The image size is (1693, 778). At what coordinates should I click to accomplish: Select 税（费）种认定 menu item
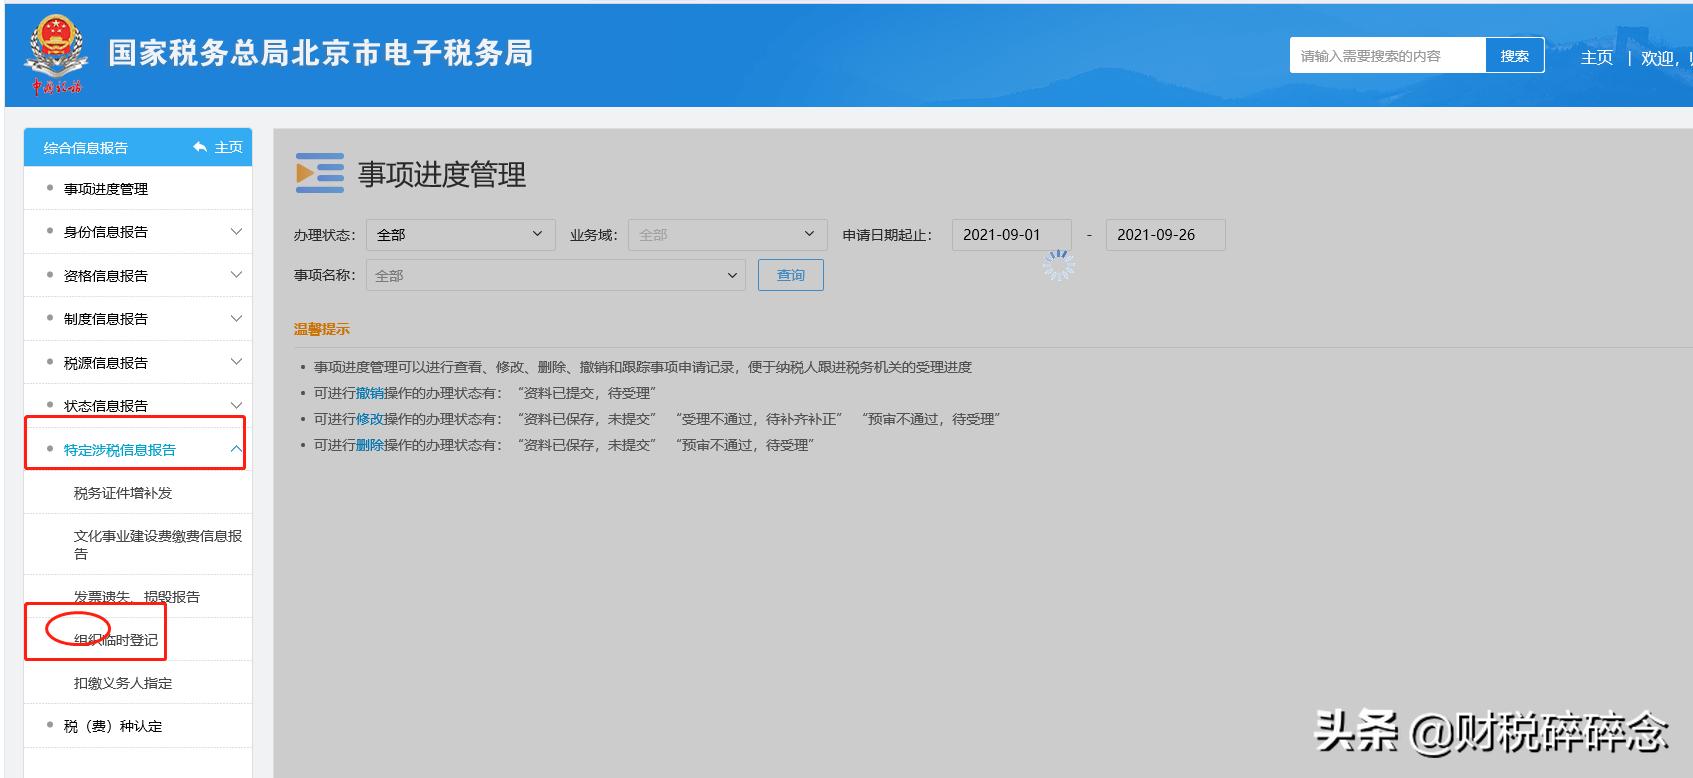113,726
